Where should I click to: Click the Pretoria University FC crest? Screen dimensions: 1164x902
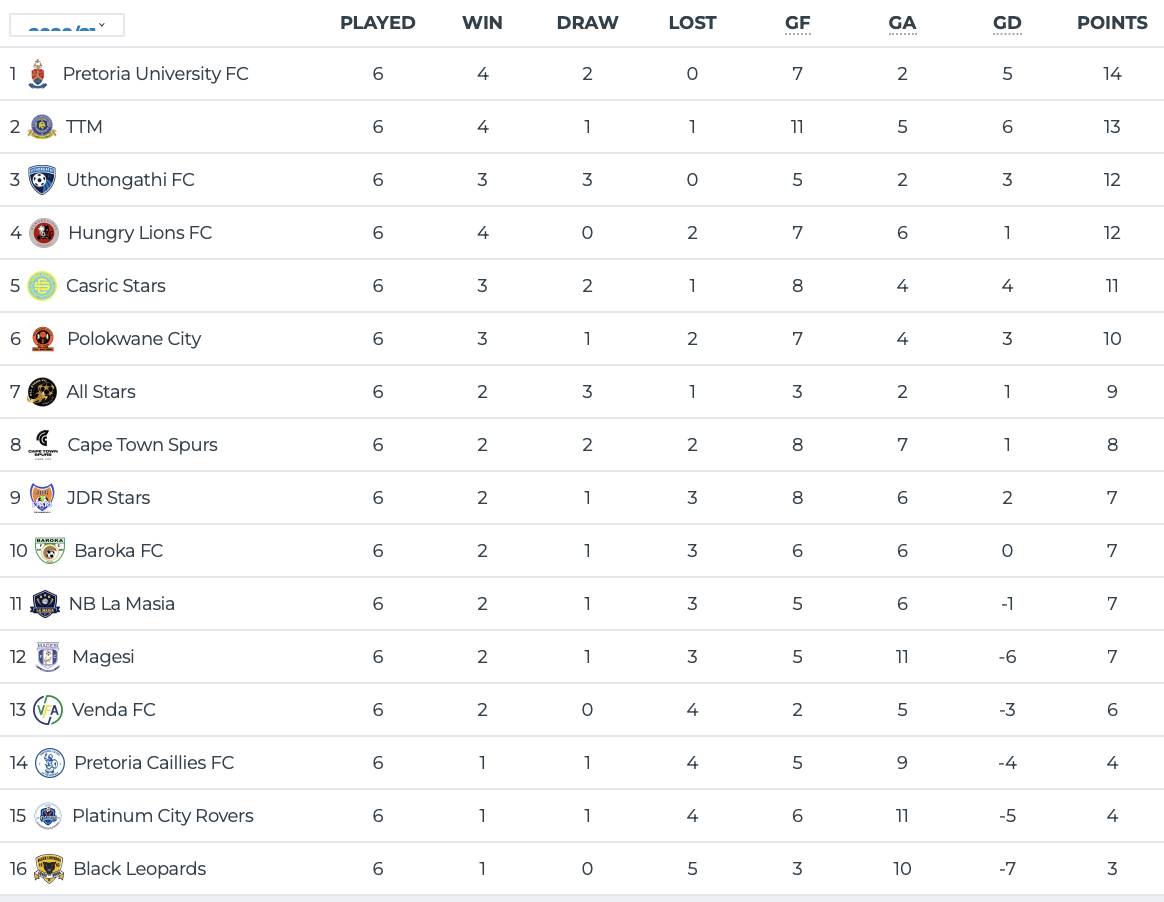coord(38,74)
